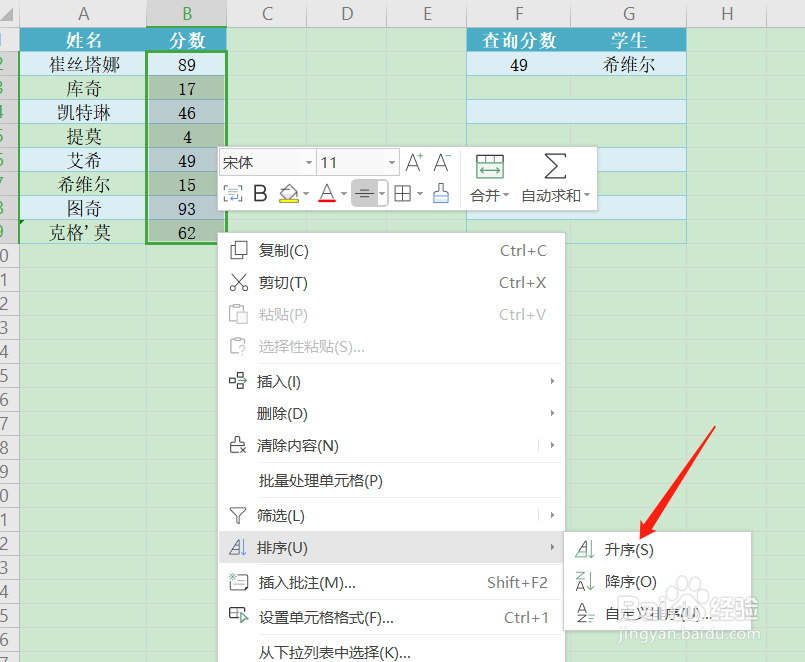Screen dimensions: 805x662
Task: Select the format painter brush icon
Action: point(441,194)
